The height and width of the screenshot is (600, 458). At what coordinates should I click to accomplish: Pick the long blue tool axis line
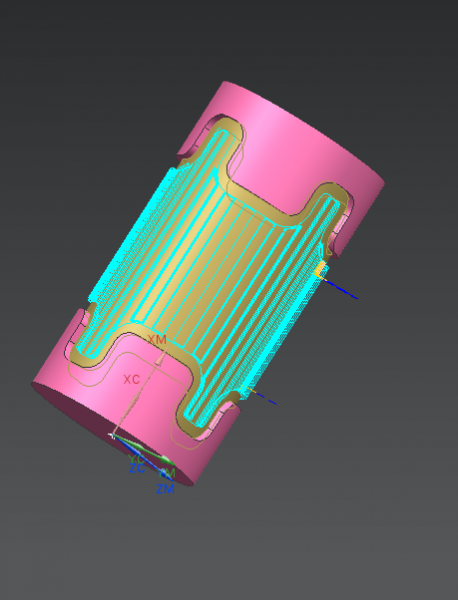(341, 289)
